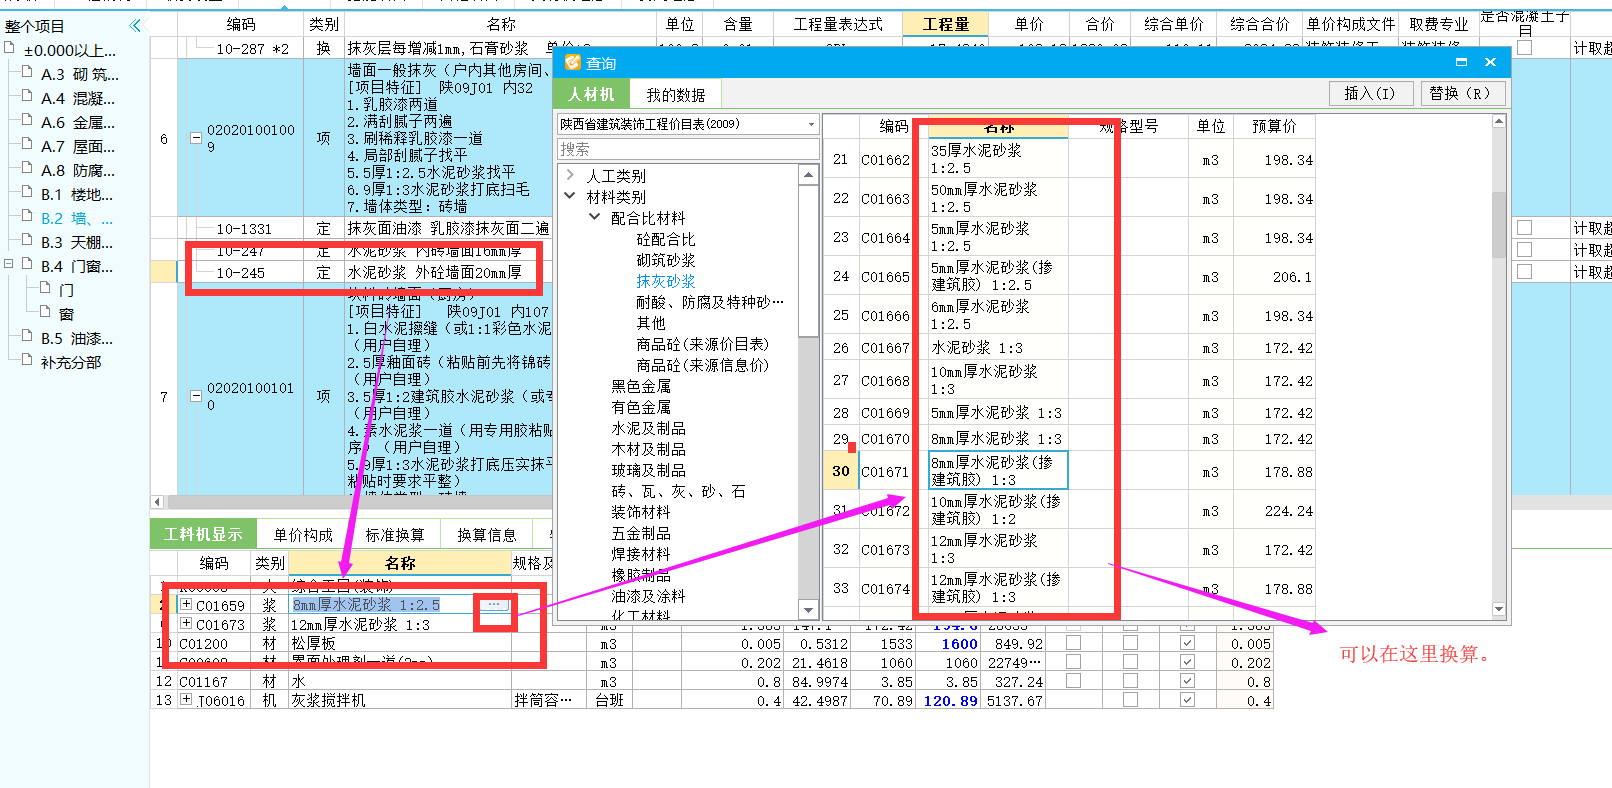Toggle the checked box in 水 row
This screenshot has width=1612, height=788.
pyautogui.click(x=1187, y=681)
